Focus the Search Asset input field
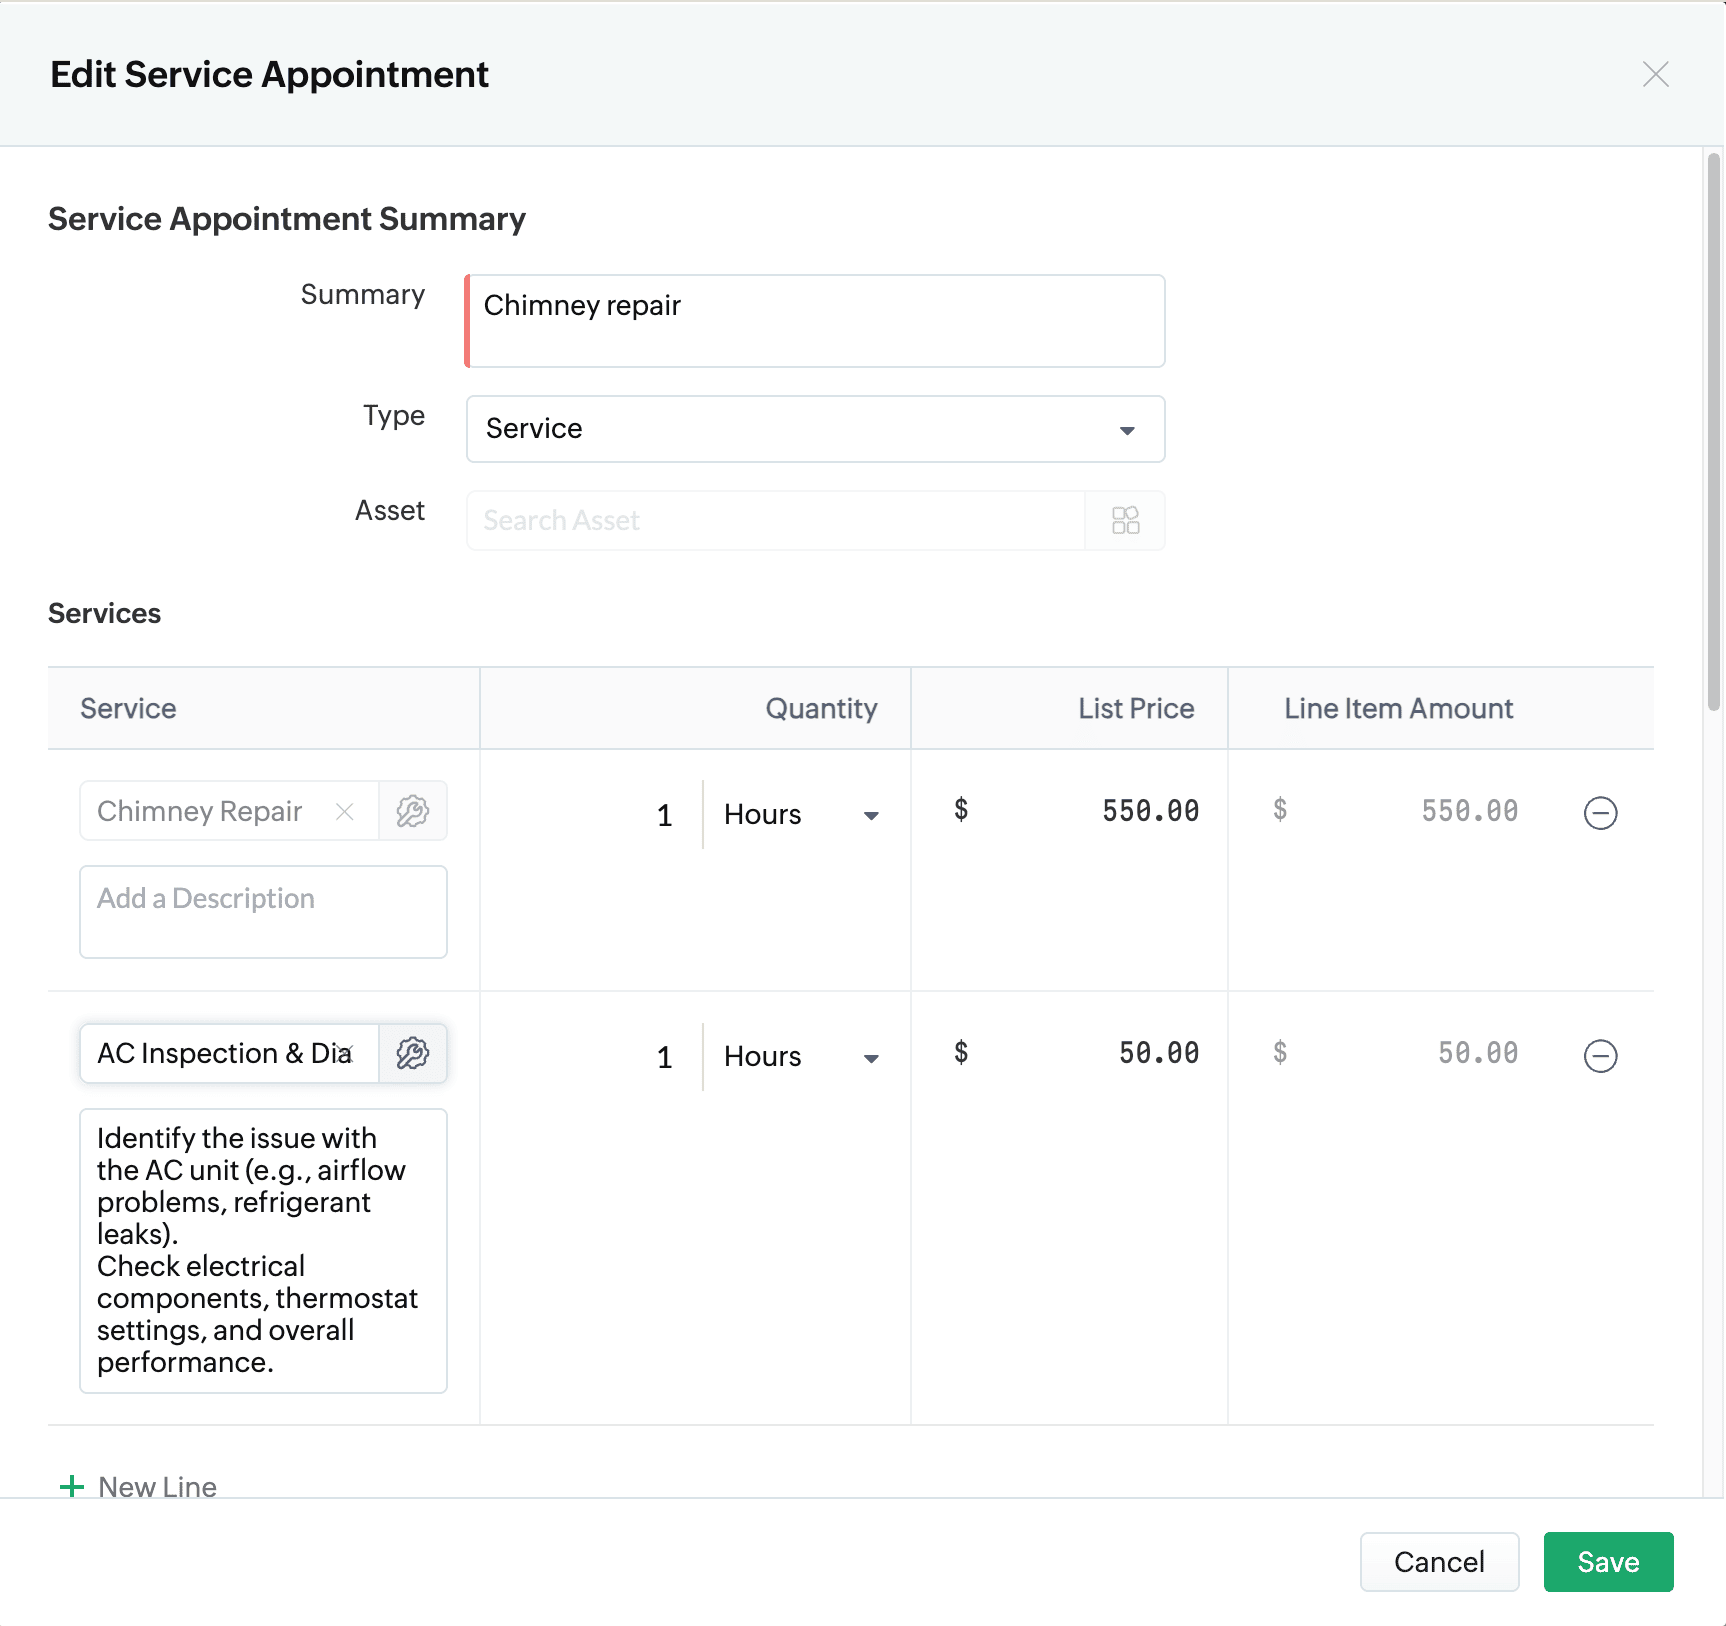This screenshot has width=1726, height=1626. [775, 520]
